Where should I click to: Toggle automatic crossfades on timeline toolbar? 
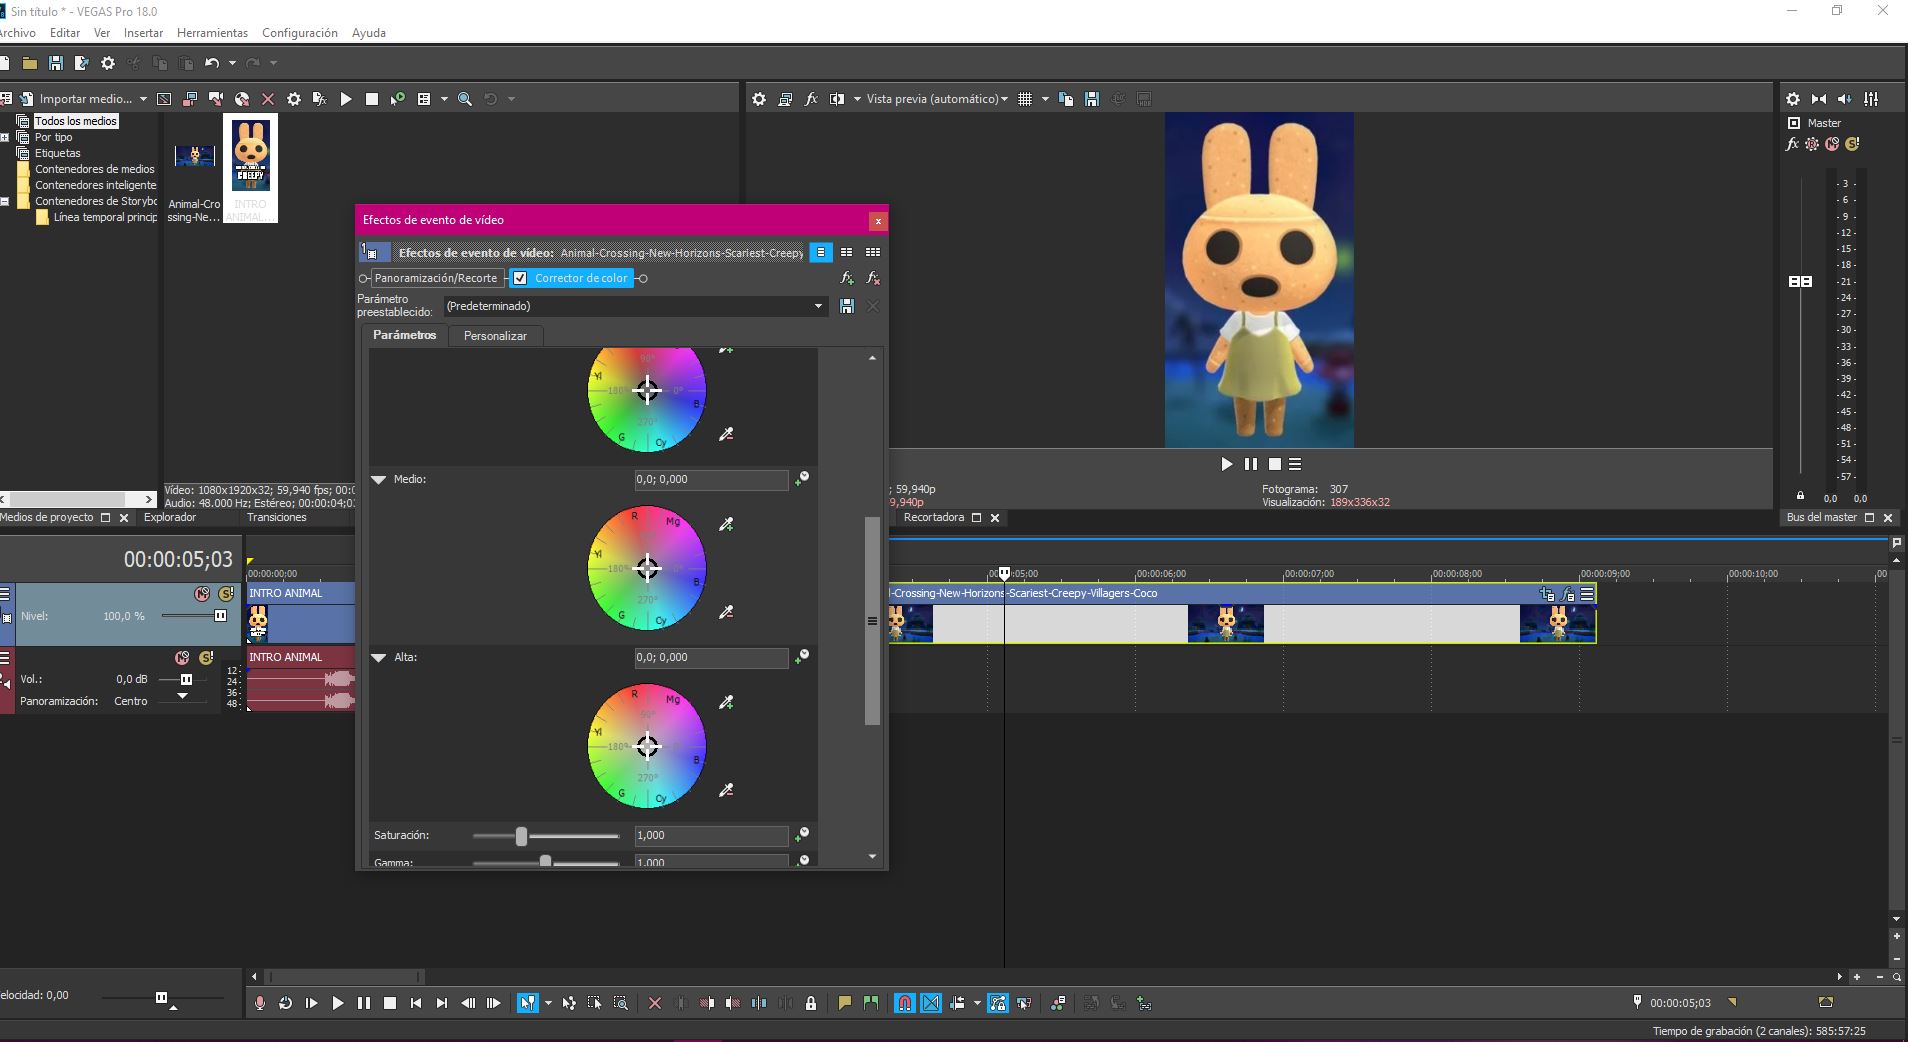(931, 1003)
